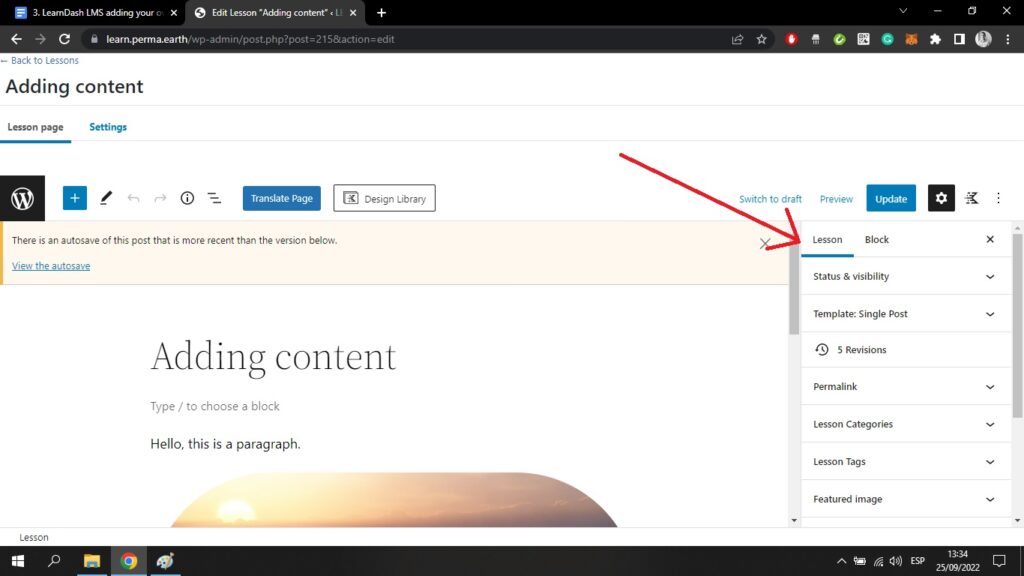Image resolution: width=1024 pixels, height=576 pixels.
Task: Click the Undo arrow icon
Action: [133, 198]
